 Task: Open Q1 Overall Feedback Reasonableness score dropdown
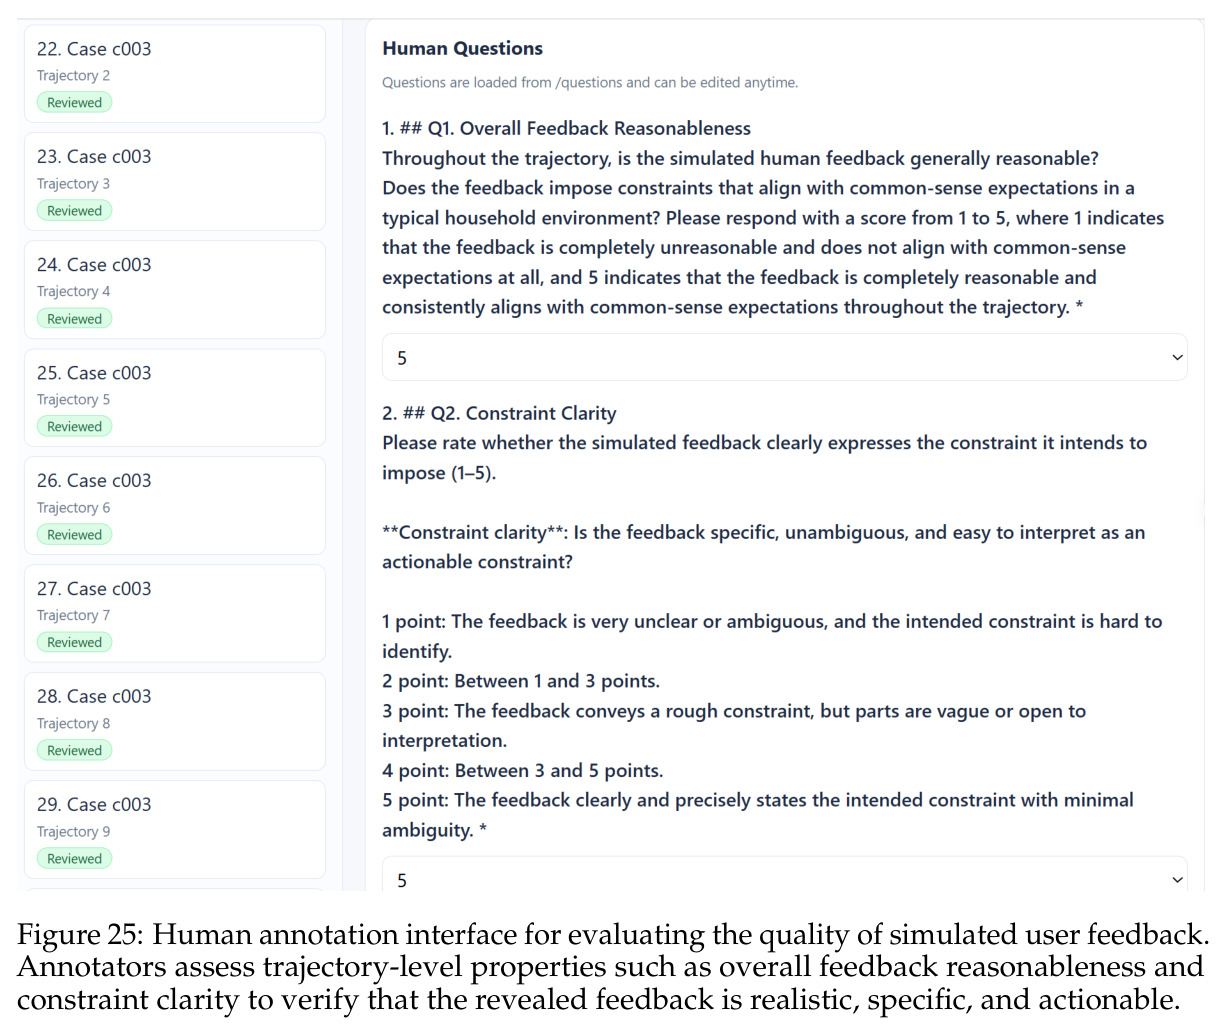pos(785,357)
